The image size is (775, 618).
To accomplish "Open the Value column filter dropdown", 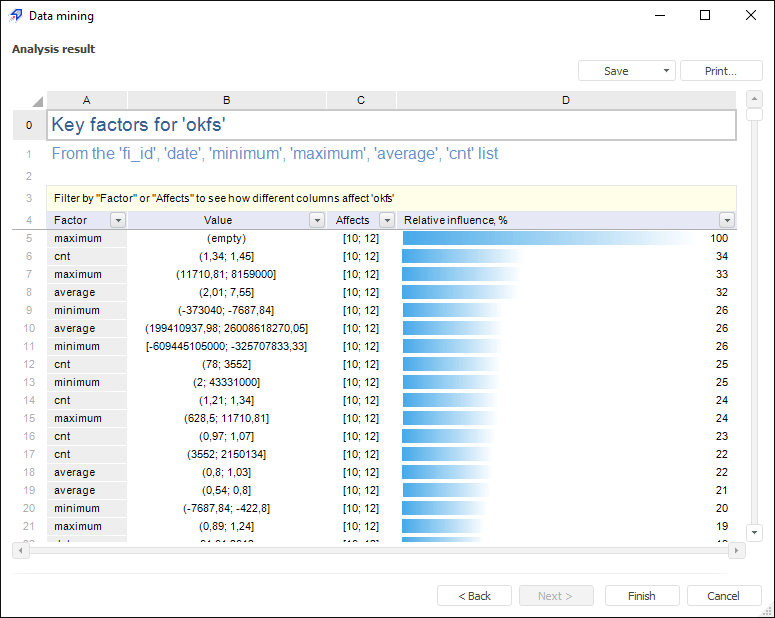I will pos(317,220).
